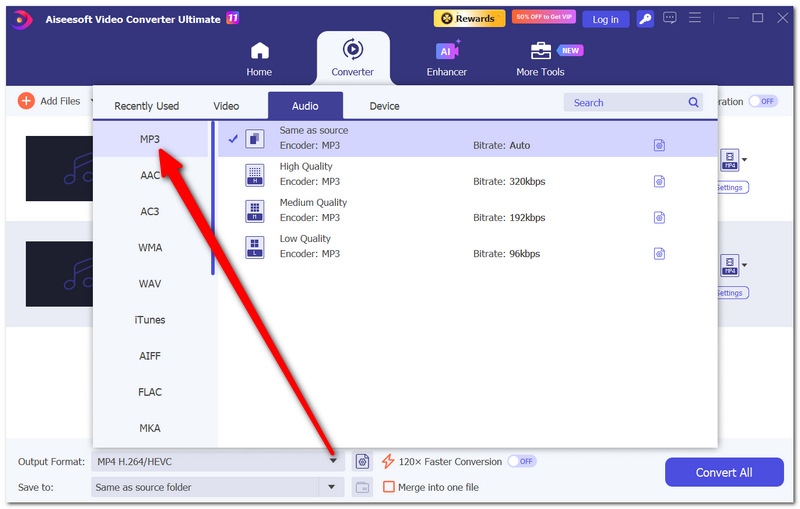Click the Log in button
The image size is (800, 509).
click(x=605, y=19)
